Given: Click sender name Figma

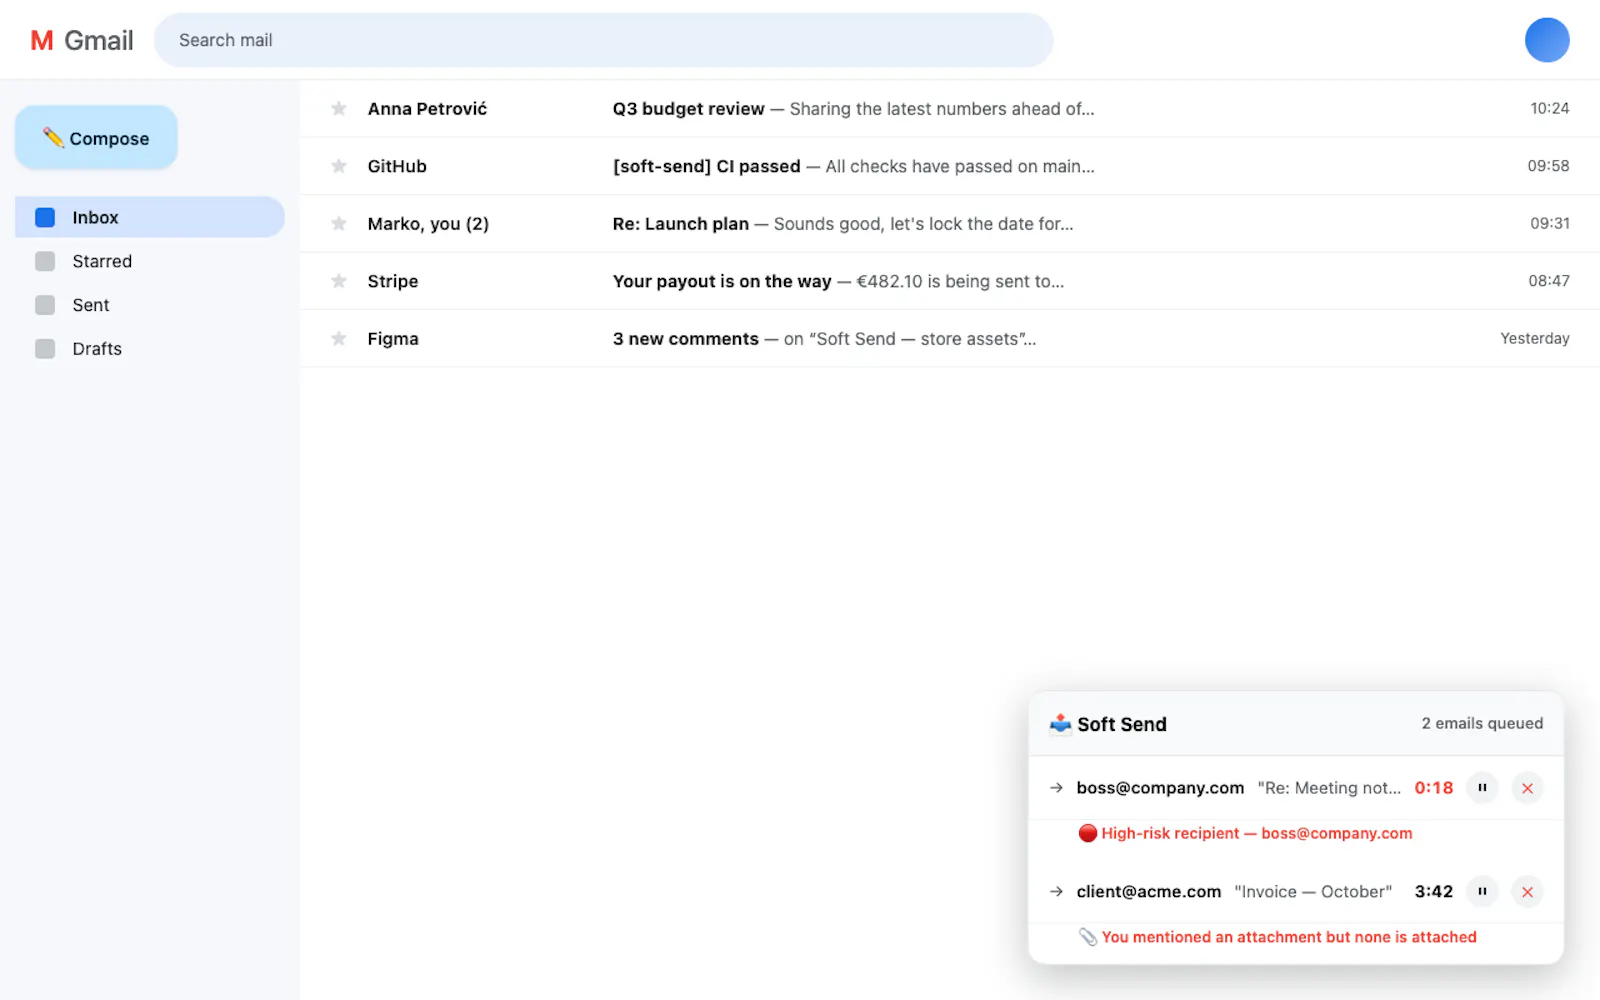Looking at the screenshot, I should (393, 338).
